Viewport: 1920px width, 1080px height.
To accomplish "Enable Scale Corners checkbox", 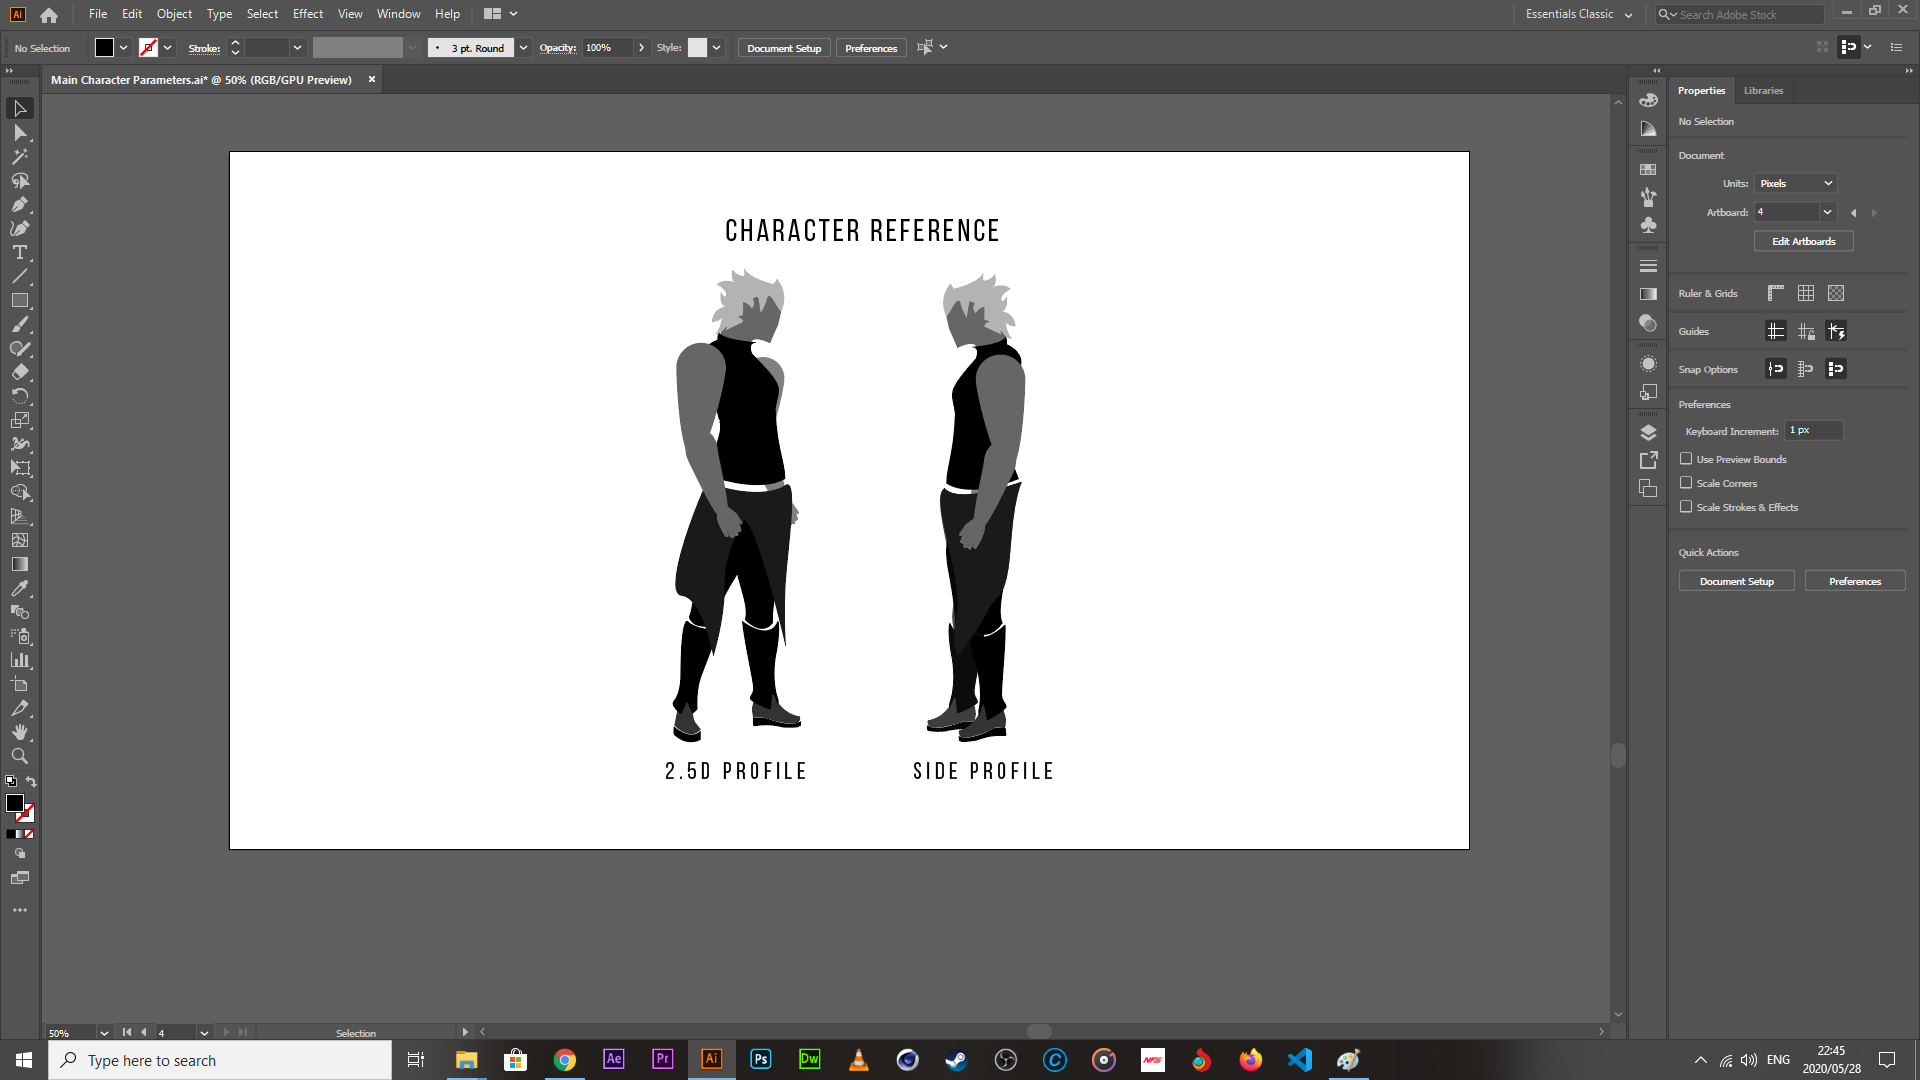I will tap(1686, 483).
